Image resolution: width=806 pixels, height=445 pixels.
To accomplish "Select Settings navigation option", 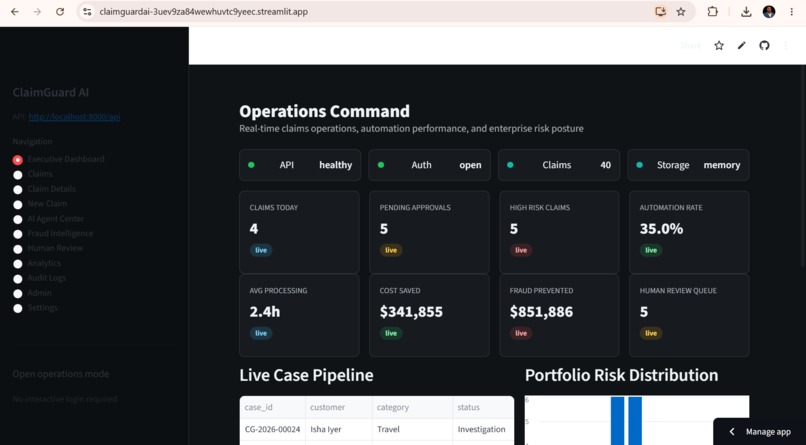I will click(35, 308).
